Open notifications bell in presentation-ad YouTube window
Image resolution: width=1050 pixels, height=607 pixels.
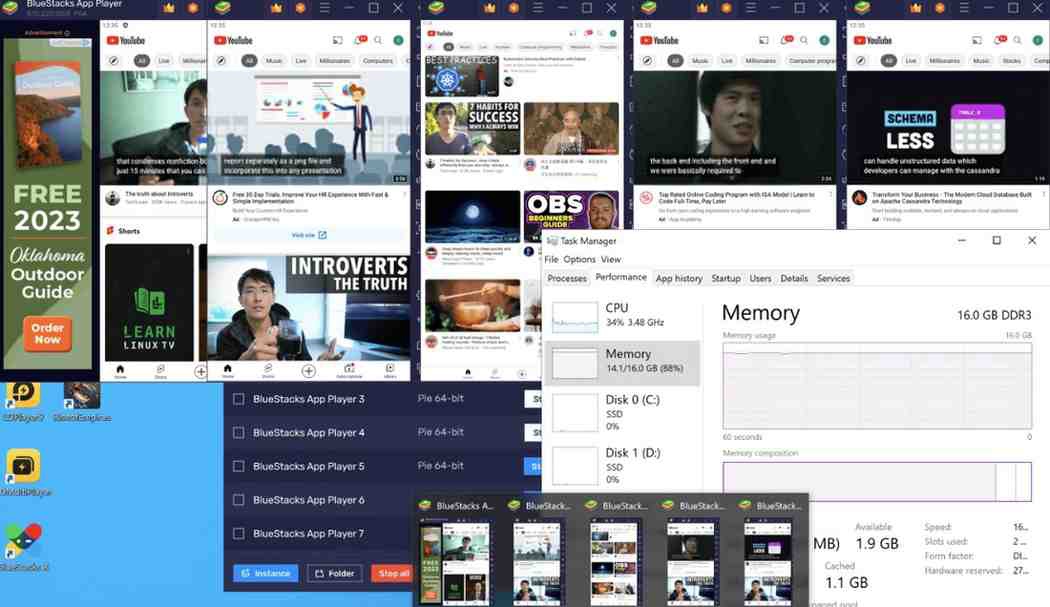pyautogui.click(x=360, y=40)
